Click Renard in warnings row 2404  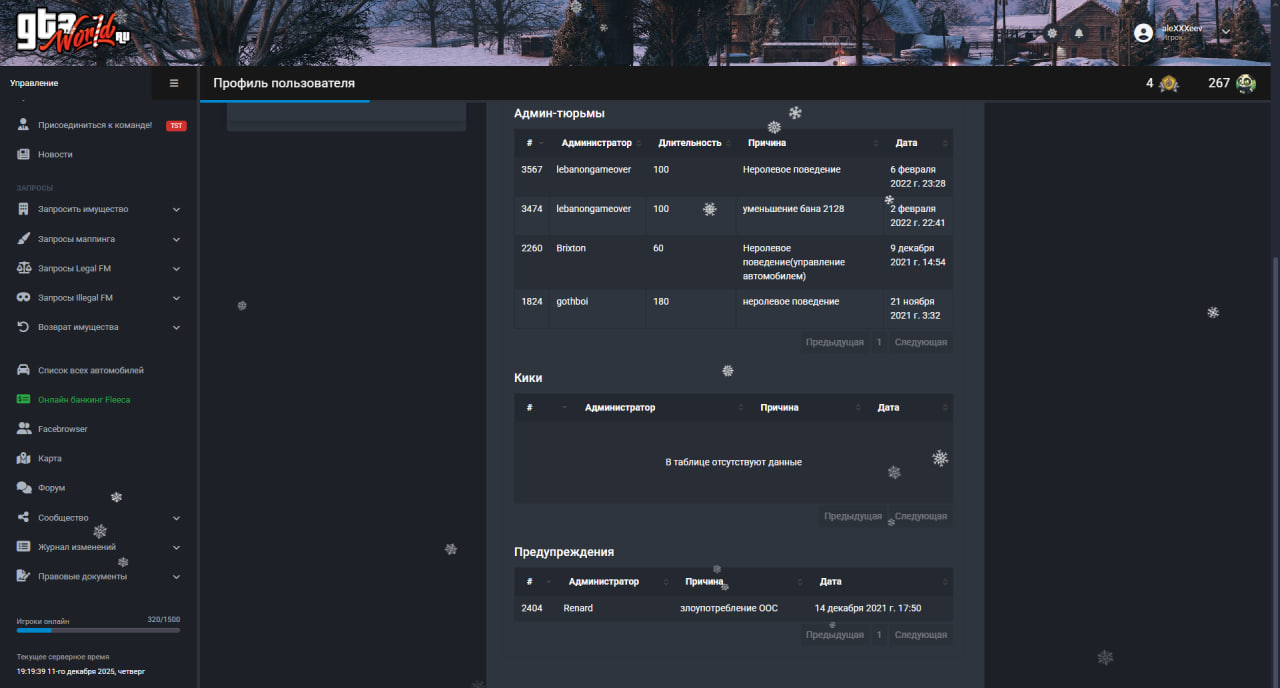(578, 608)
